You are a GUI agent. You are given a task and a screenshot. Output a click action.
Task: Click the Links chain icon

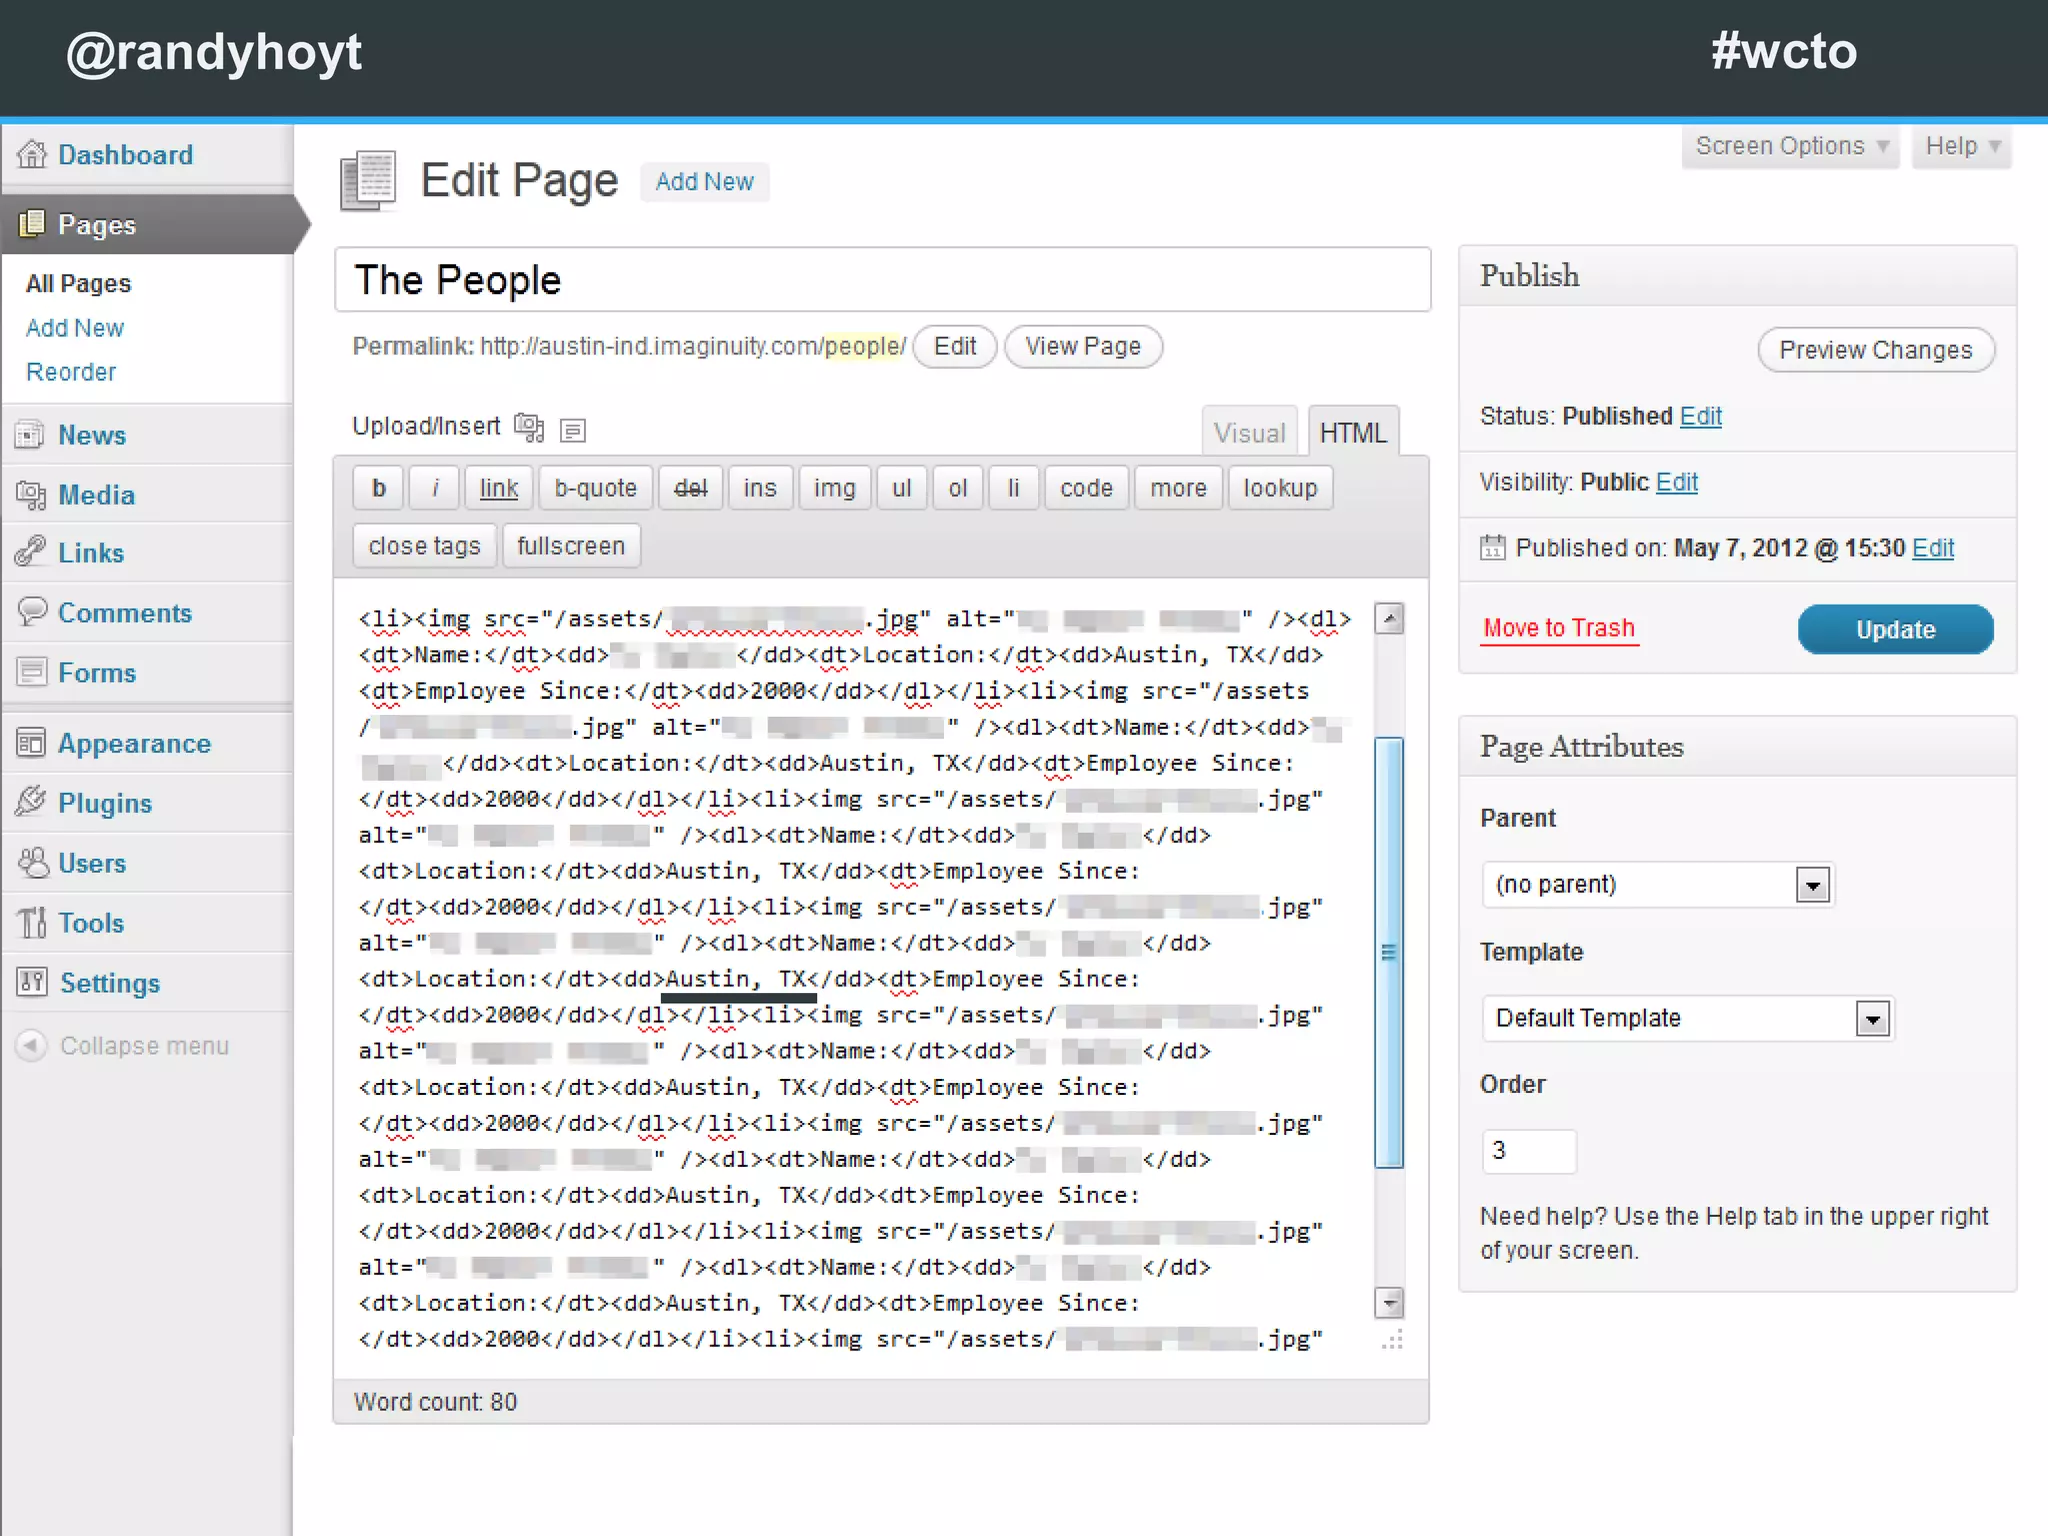pyautogui.click(x=32, y=552)
